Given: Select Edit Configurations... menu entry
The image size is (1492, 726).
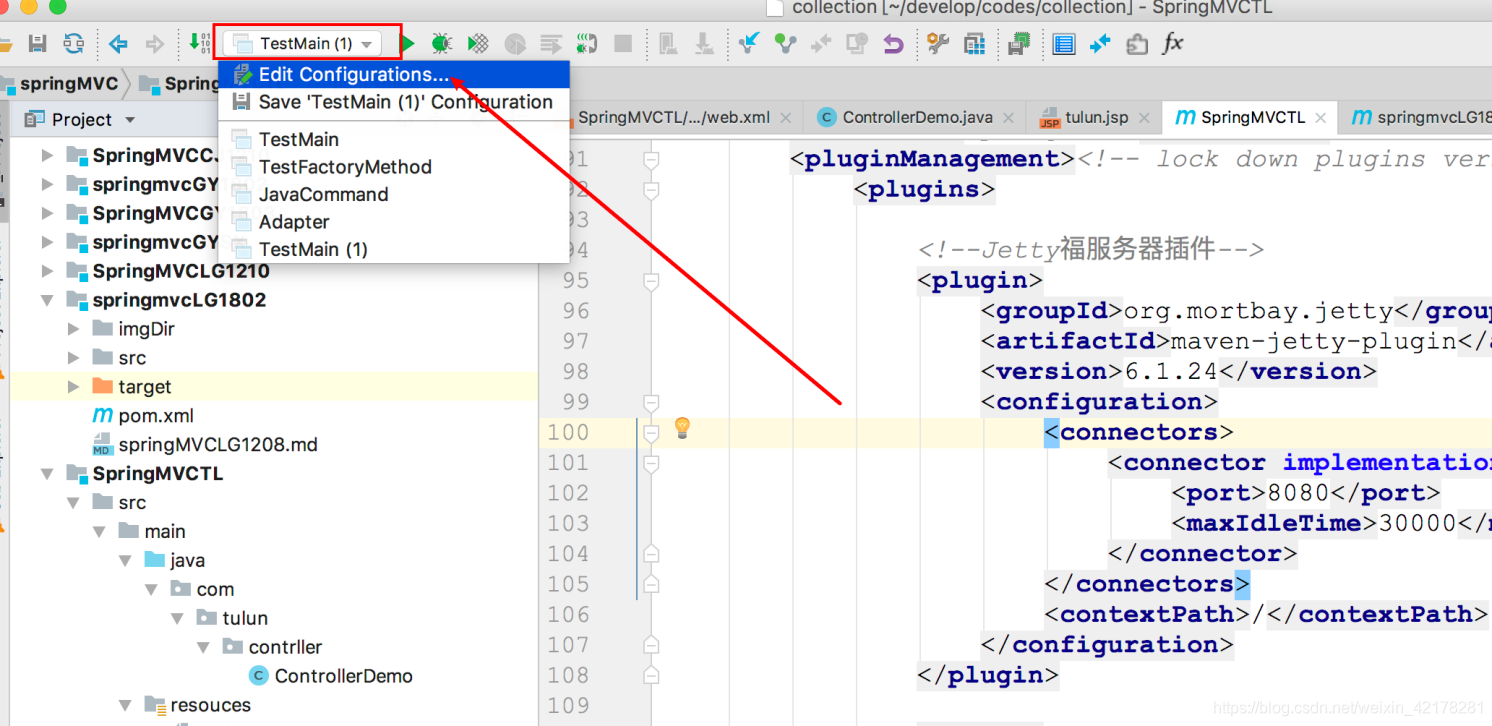Looking at the screenshot, I should (x=394, y=75).
